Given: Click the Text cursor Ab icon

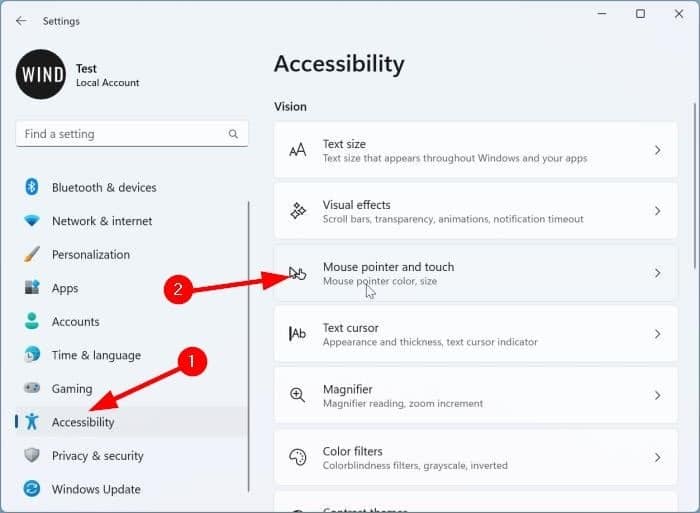Looking at the screenshot, I should (x=298, y=334).
